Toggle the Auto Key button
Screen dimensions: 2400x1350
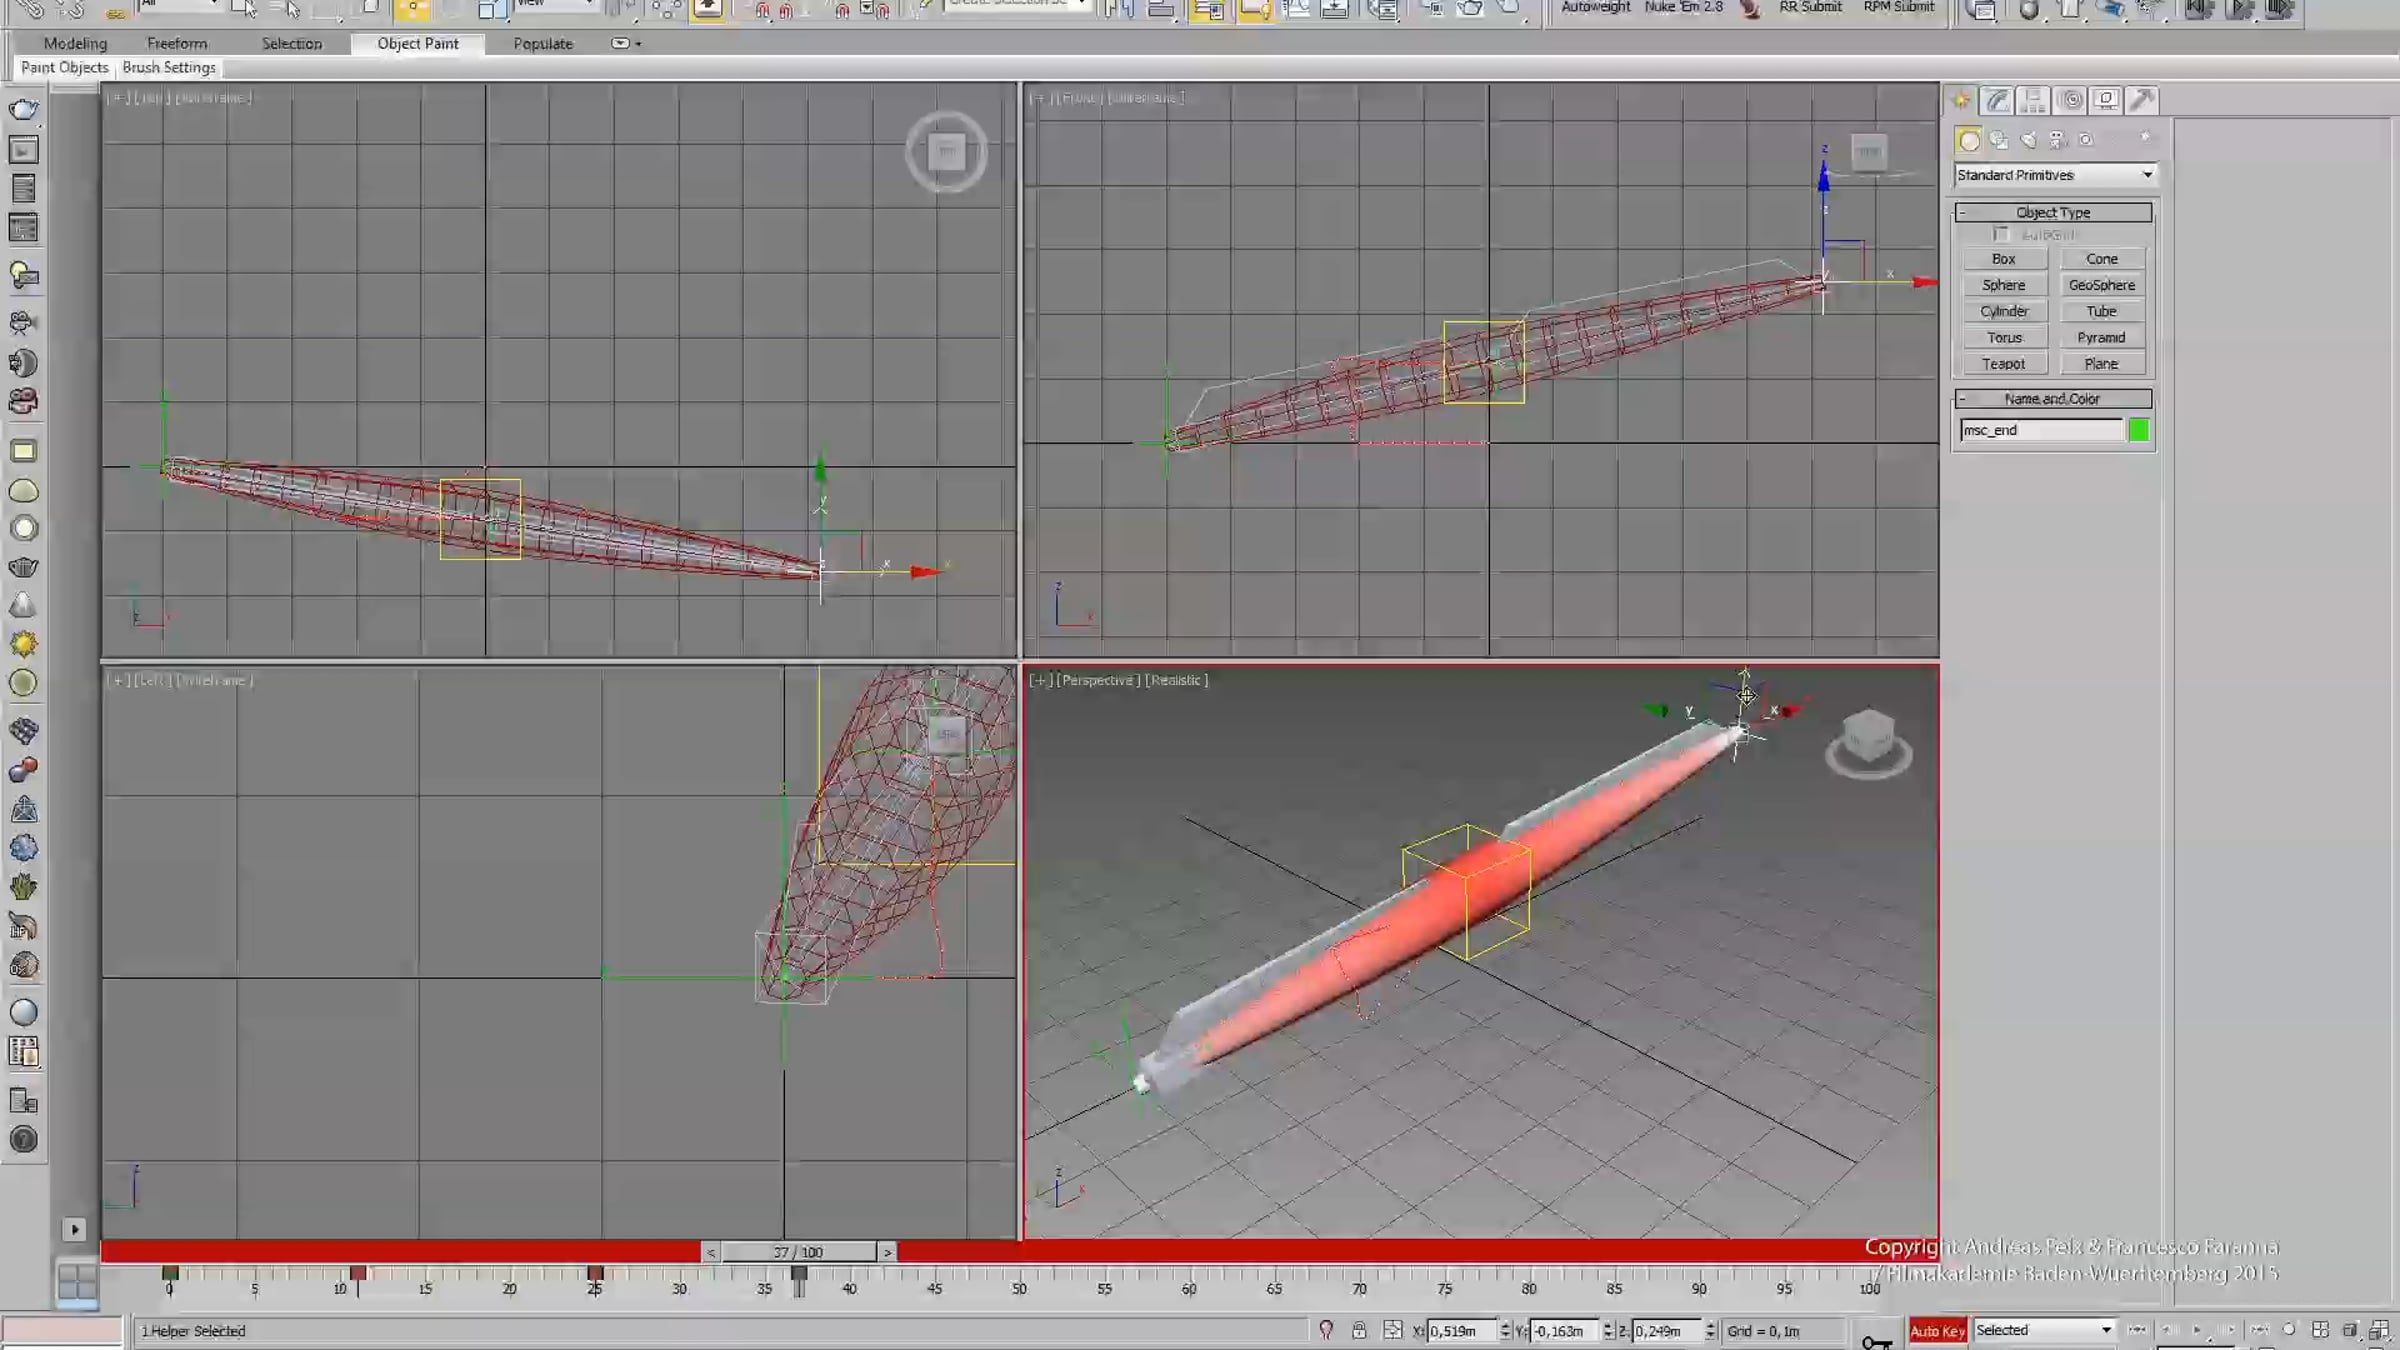click(x=1937, y=1330)
